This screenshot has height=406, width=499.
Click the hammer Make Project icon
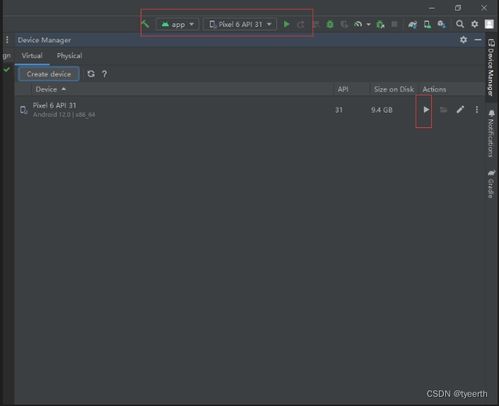[145, 24]
